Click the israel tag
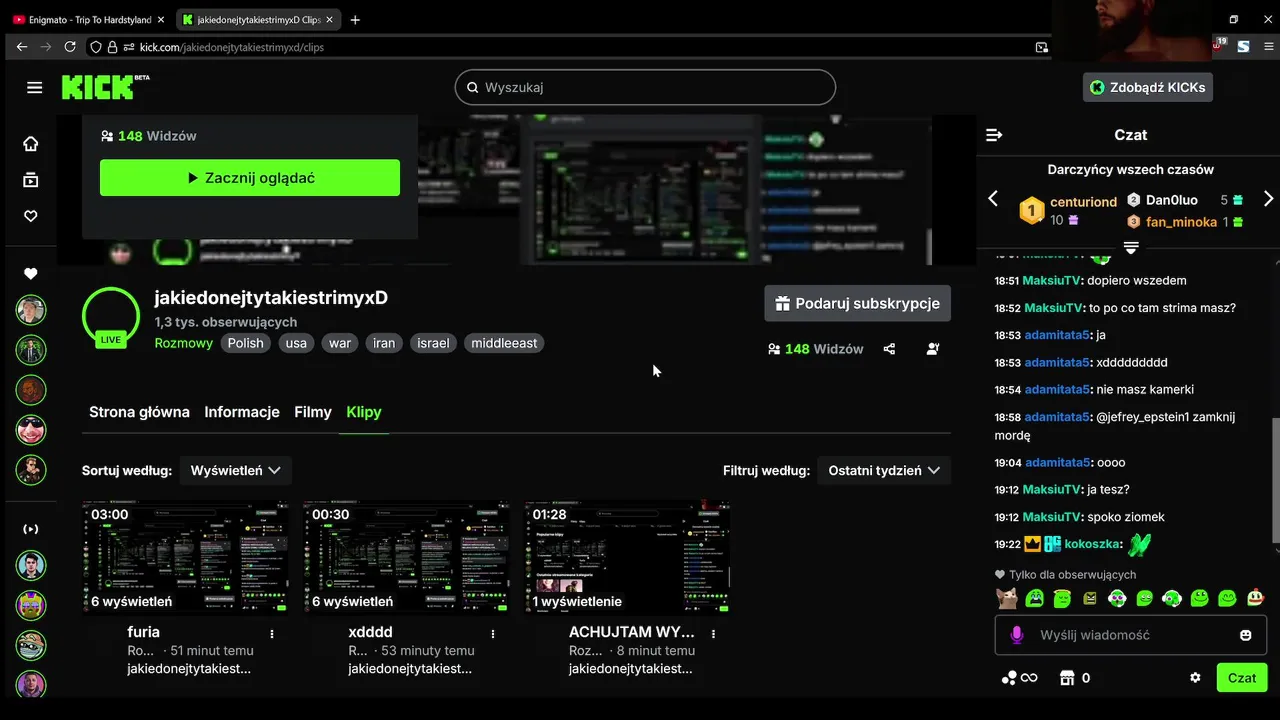The width and height of the screenshot is (1280, 720). (x=433, y=343)
